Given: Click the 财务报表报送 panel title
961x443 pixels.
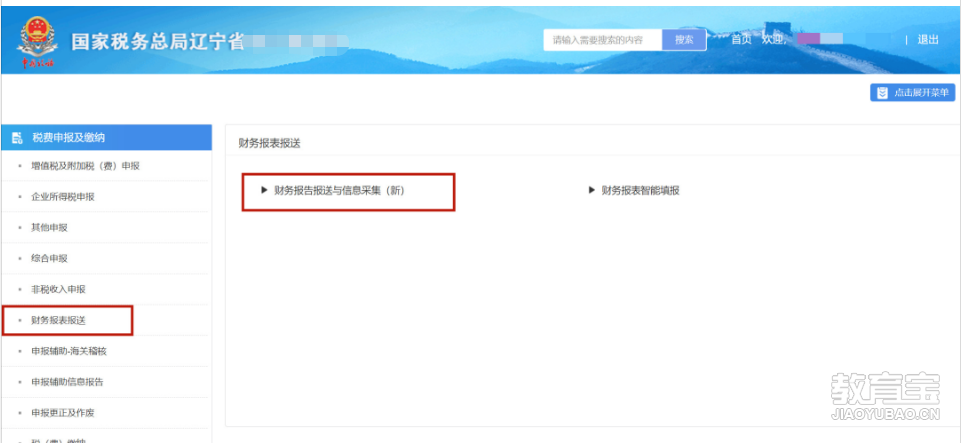Looking at the screenshot, I should [x=270, y=144].
